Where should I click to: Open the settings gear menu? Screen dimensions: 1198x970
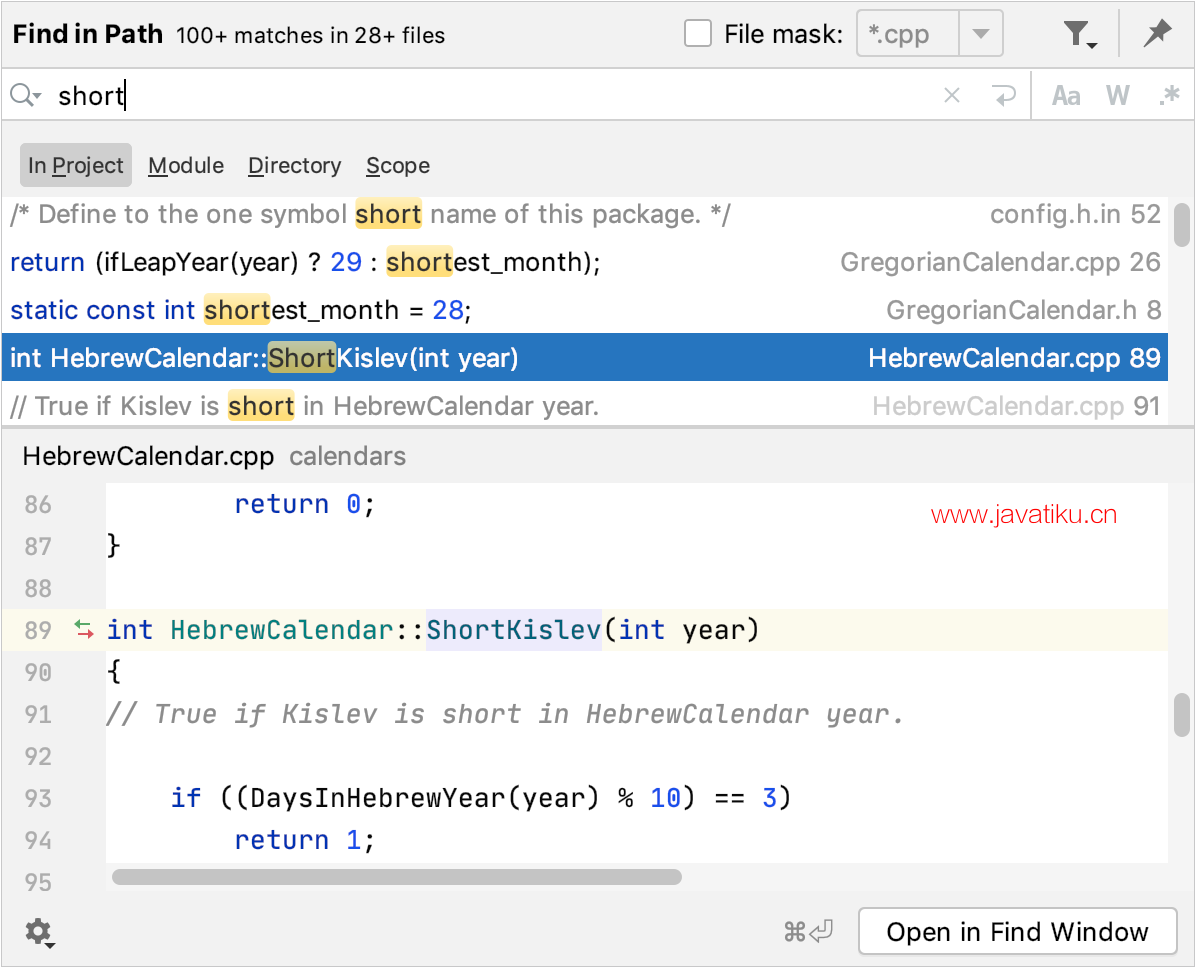tap(39, 933)
